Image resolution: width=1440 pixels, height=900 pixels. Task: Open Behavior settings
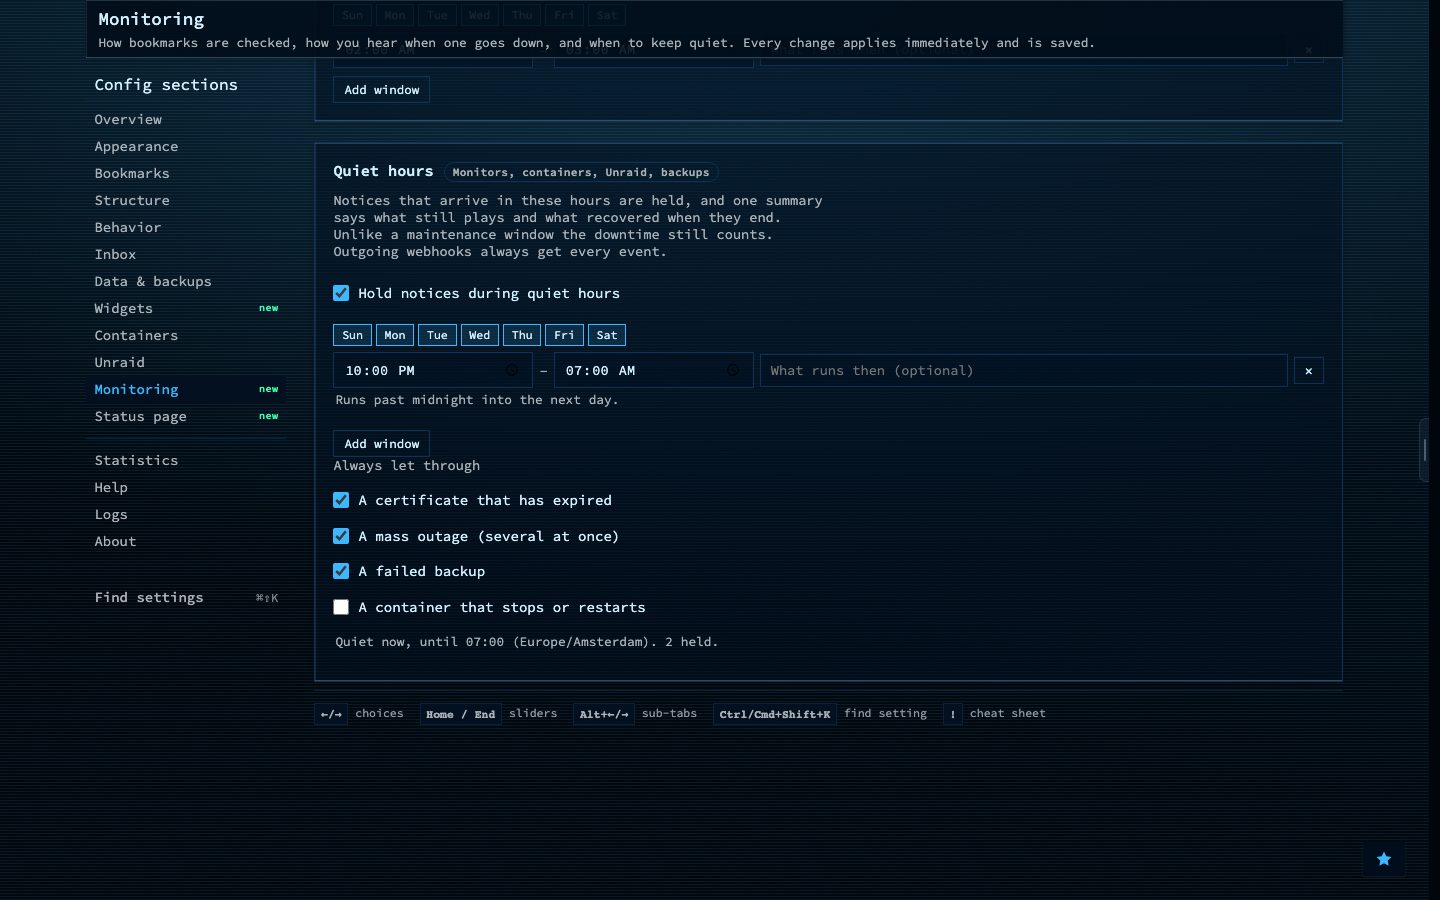pyautogui.click(x=187, y=227)
